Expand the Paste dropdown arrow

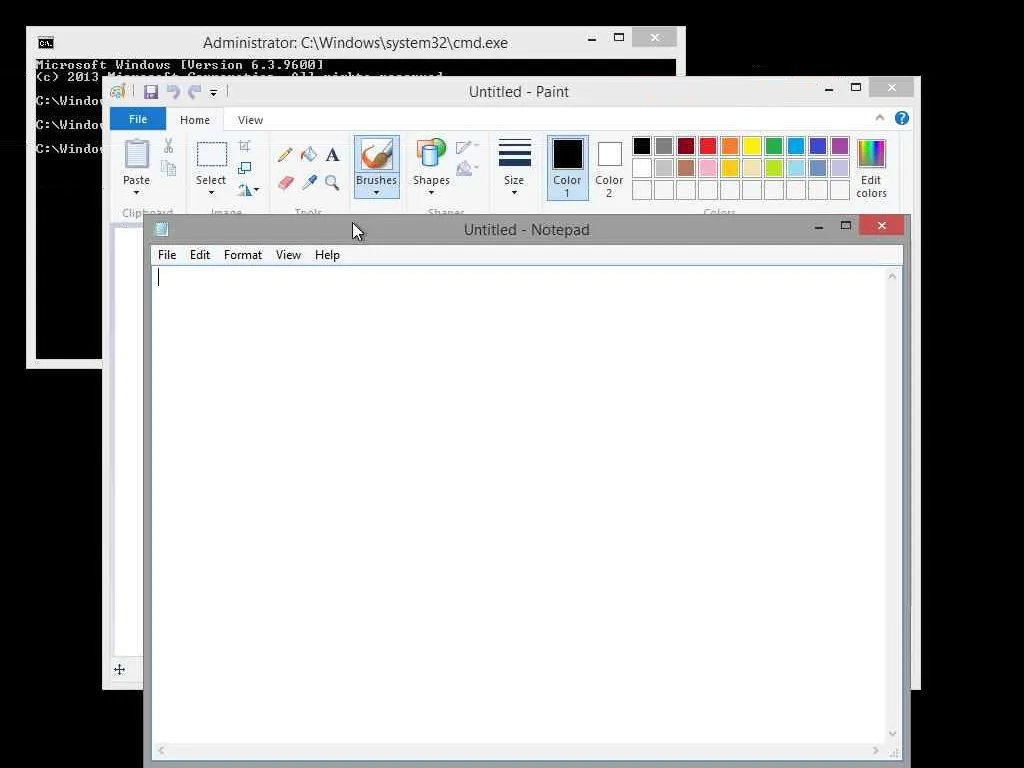[x=136, y=193]
